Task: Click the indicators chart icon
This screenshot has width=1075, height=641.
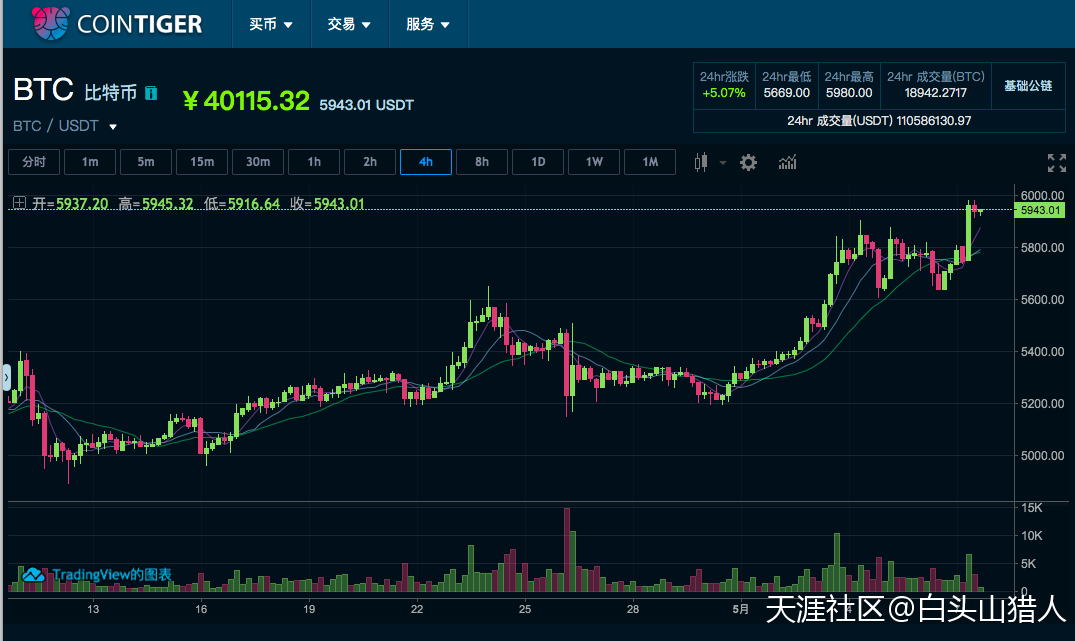Action: click(787, 161)
